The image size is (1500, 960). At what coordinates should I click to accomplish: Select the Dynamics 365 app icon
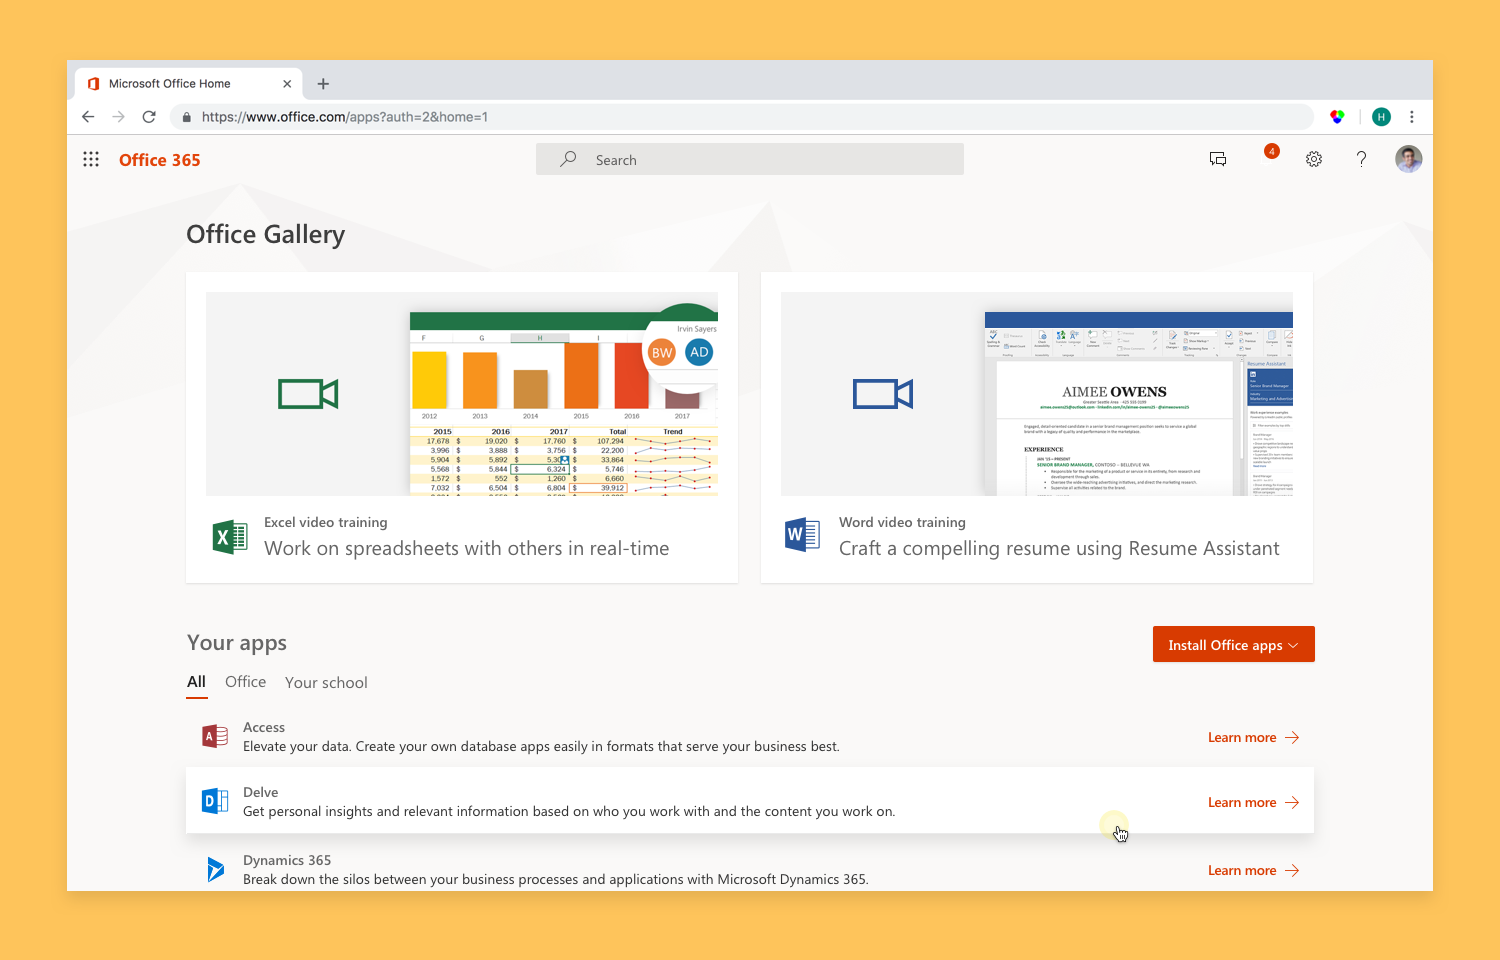point(214,868)
